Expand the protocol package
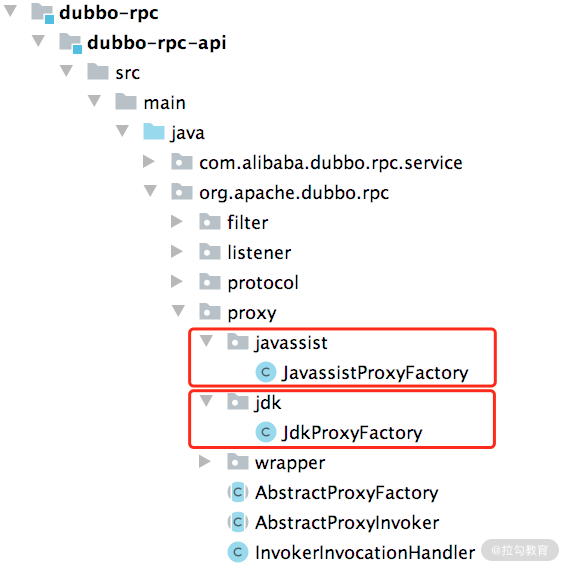 (176, 281)
